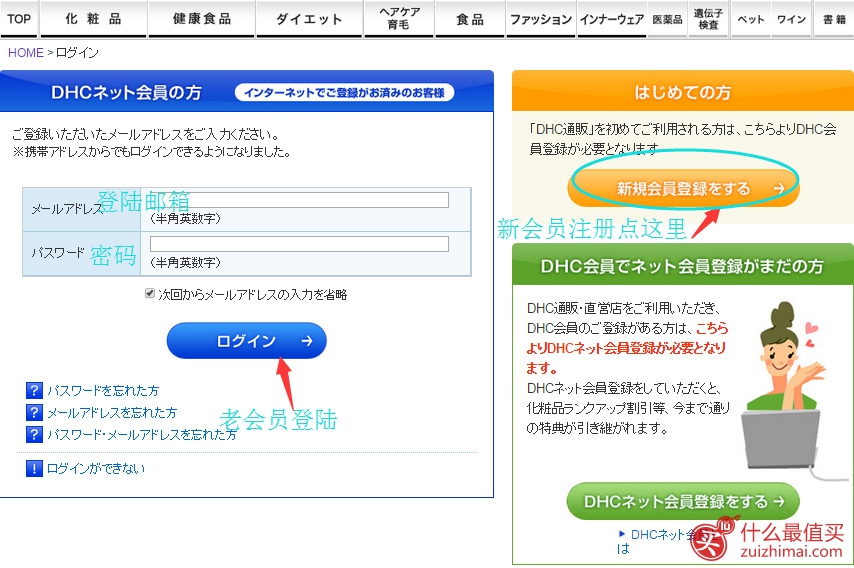The height and width of the screenshot is (568, 854).
Task: Open the 医薬品 category tab
Action: click(x=668, y=19)
